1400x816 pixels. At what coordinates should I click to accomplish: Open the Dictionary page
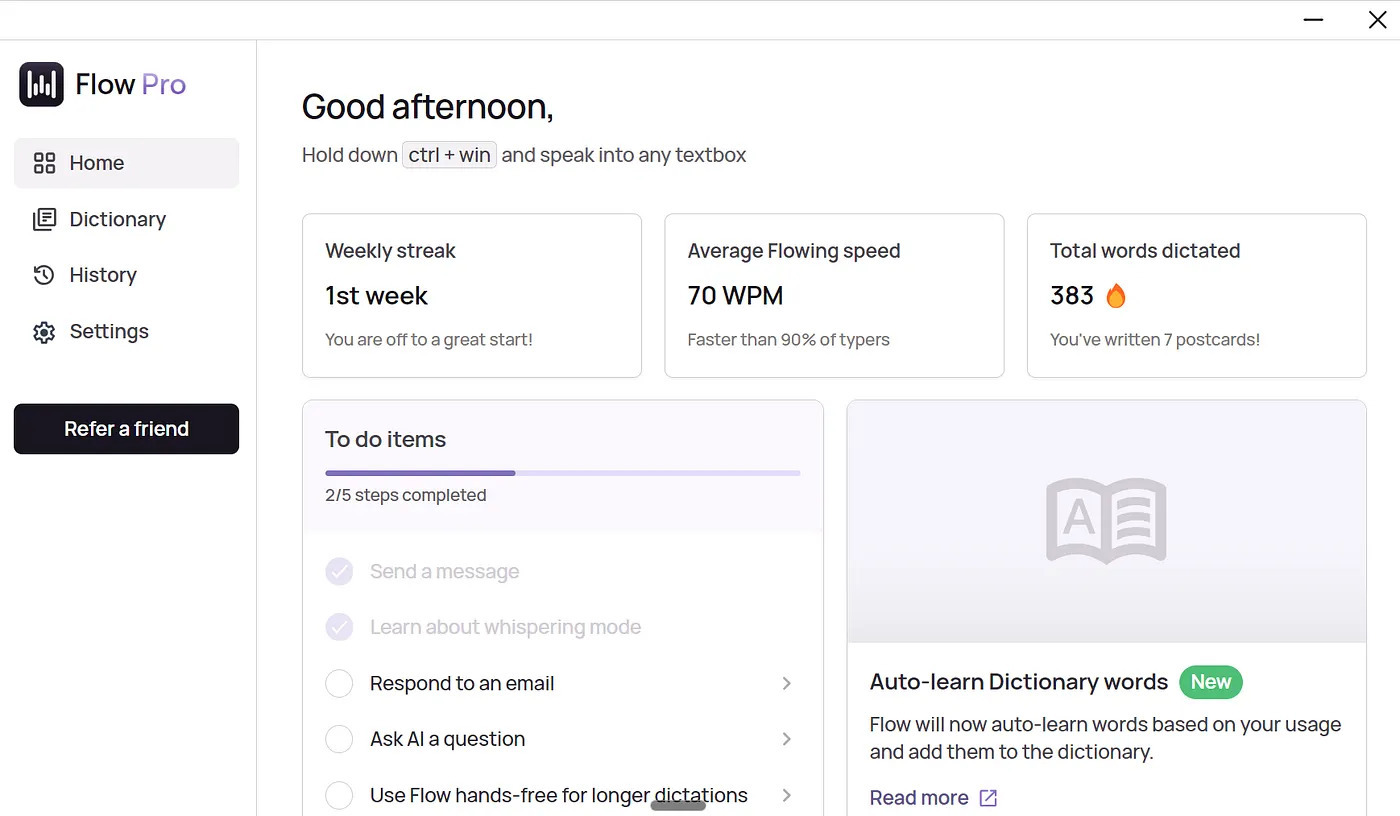[x=126, y=219]
